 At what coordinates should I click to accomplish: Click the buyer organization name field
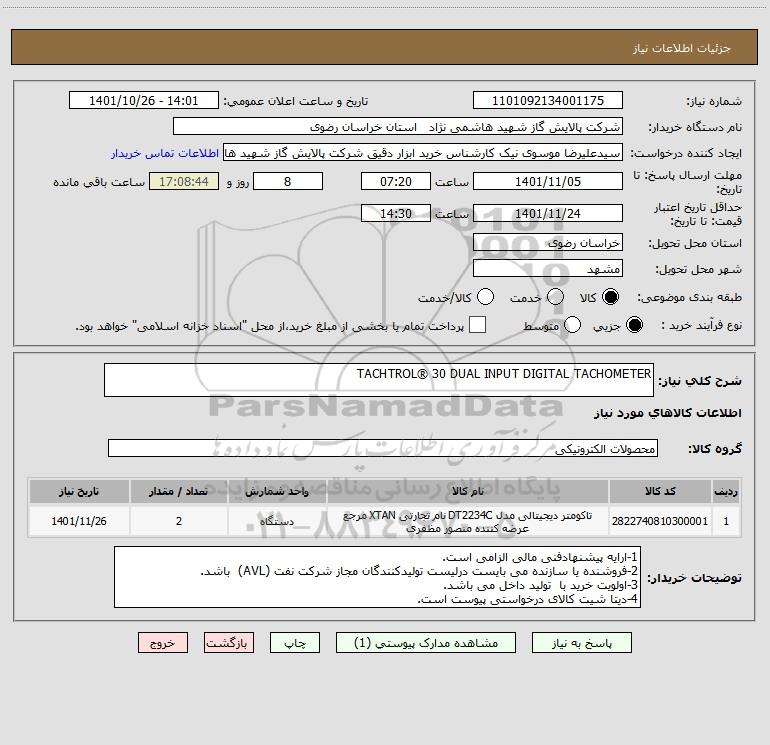click(x=398, y=127)
